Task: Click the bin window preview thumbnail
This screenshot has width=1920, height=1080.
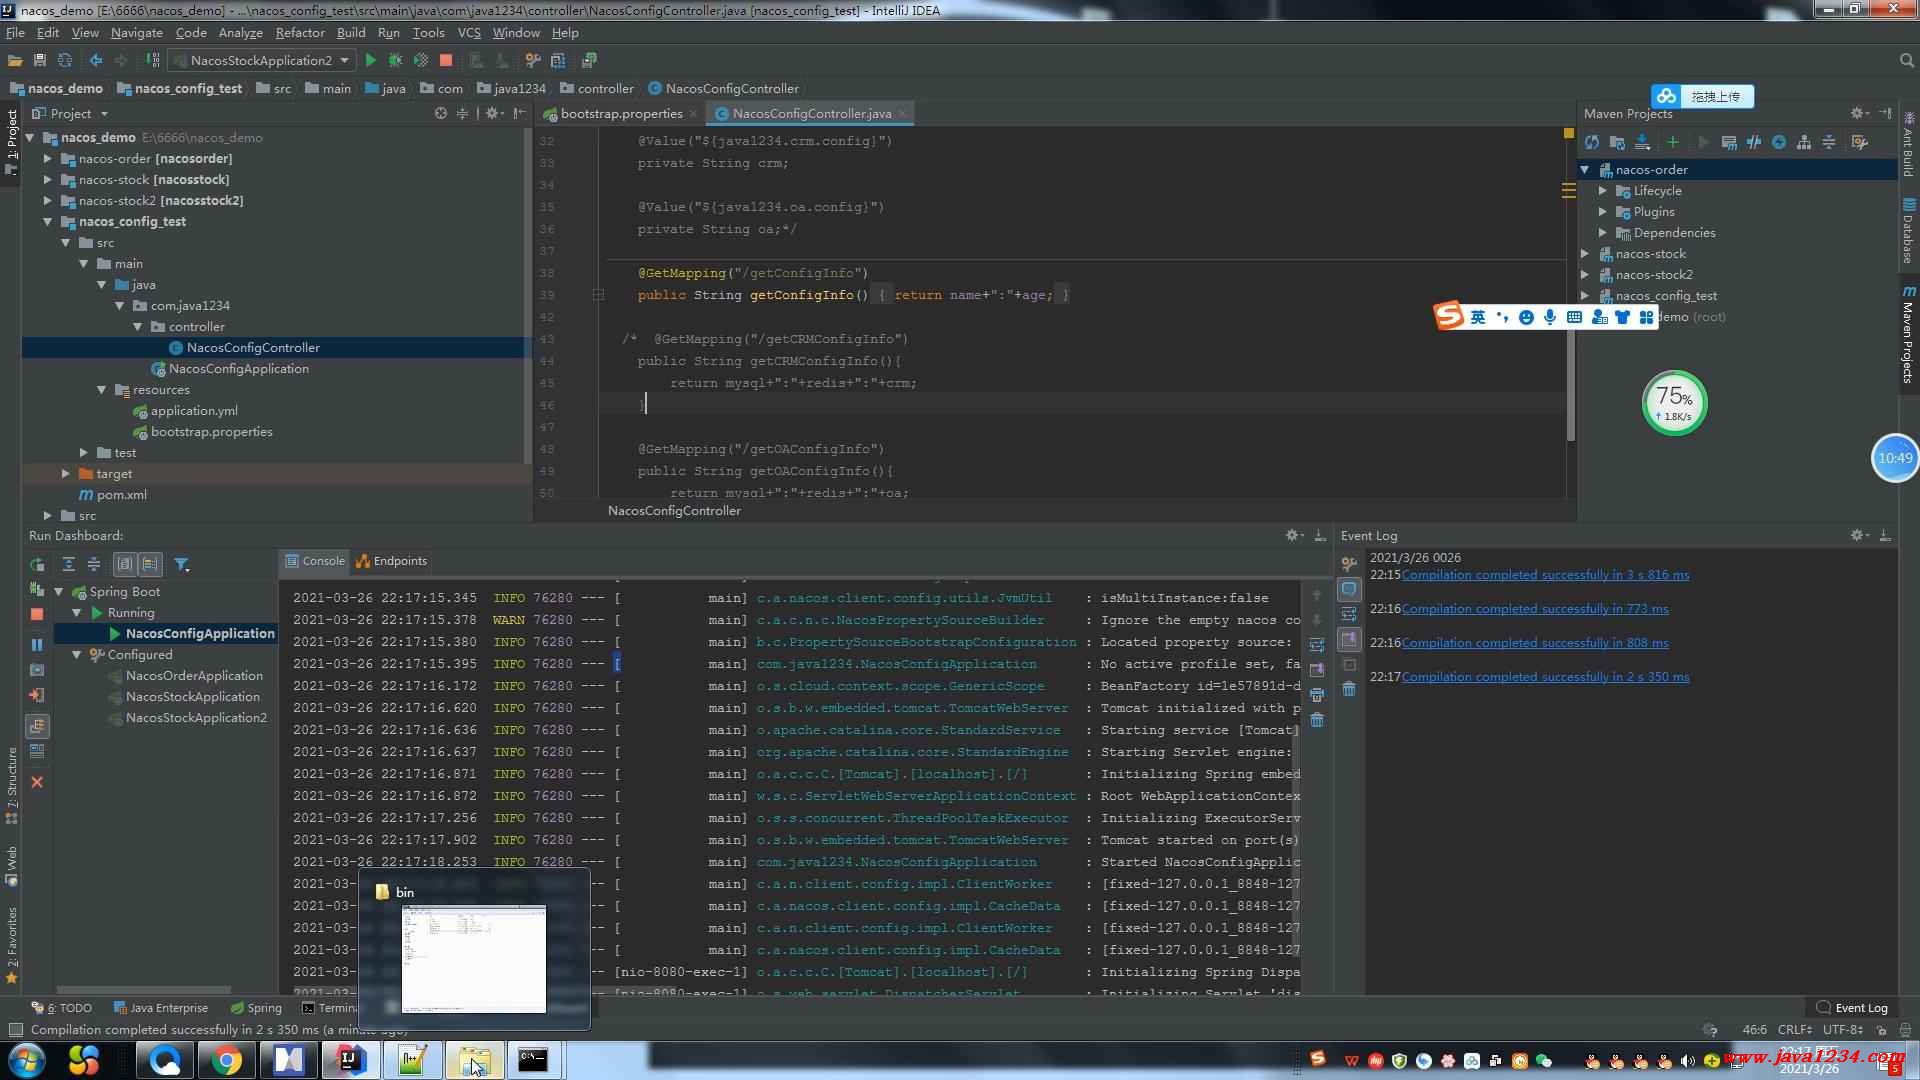Action: (x=474, y=958)
